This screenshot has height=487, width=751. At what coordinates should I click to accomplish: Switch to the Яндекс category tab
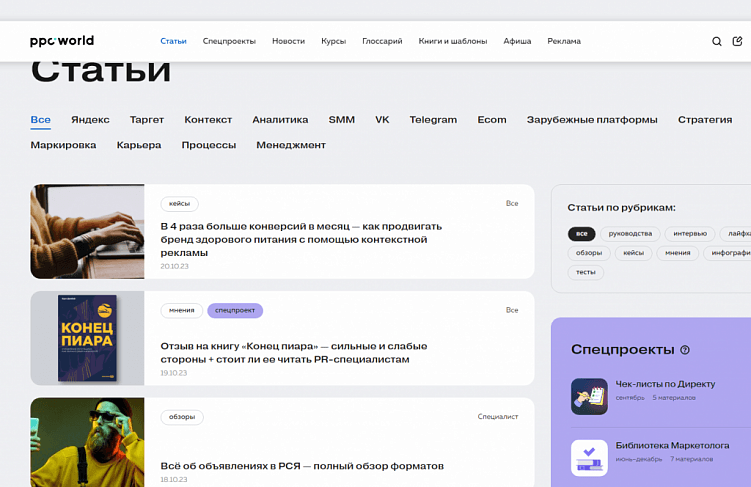tap(91, 120)
